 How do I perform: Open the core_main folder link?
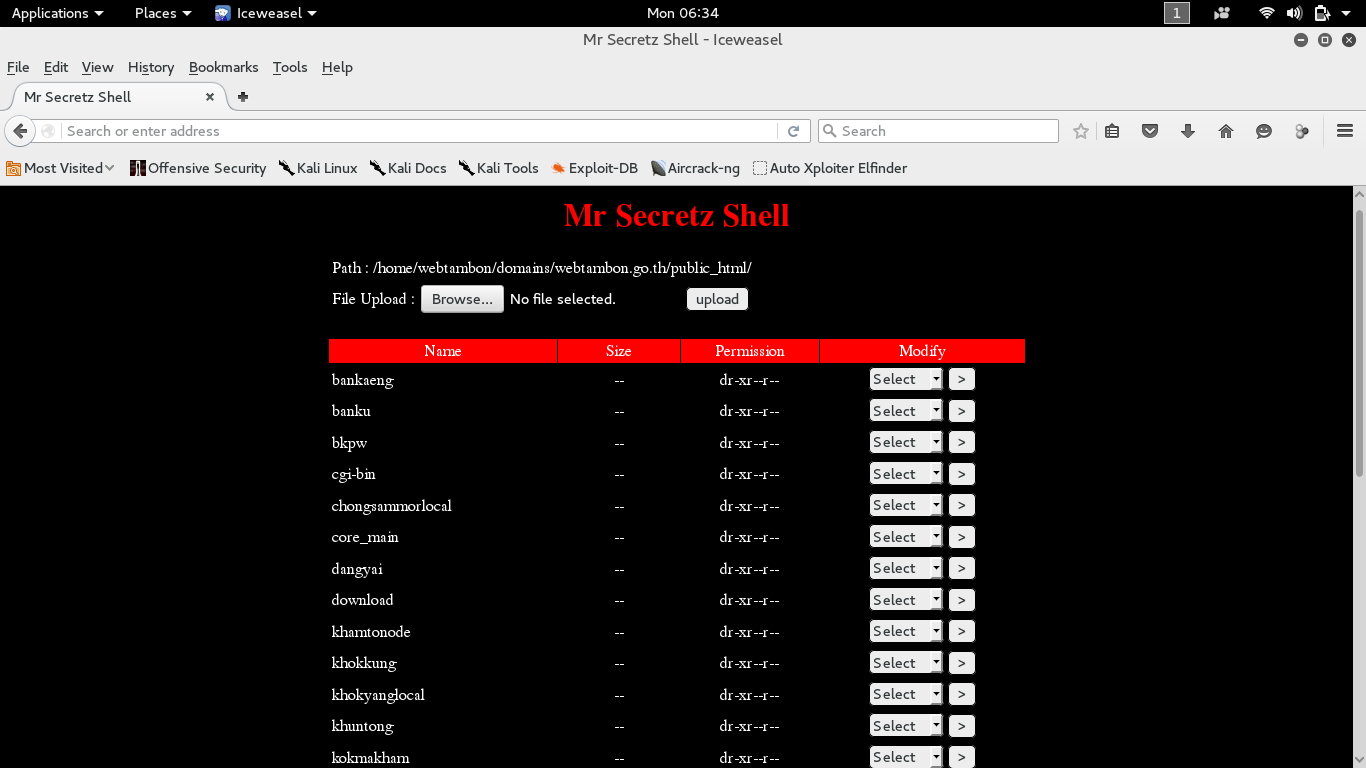click(x=365, y=537)
